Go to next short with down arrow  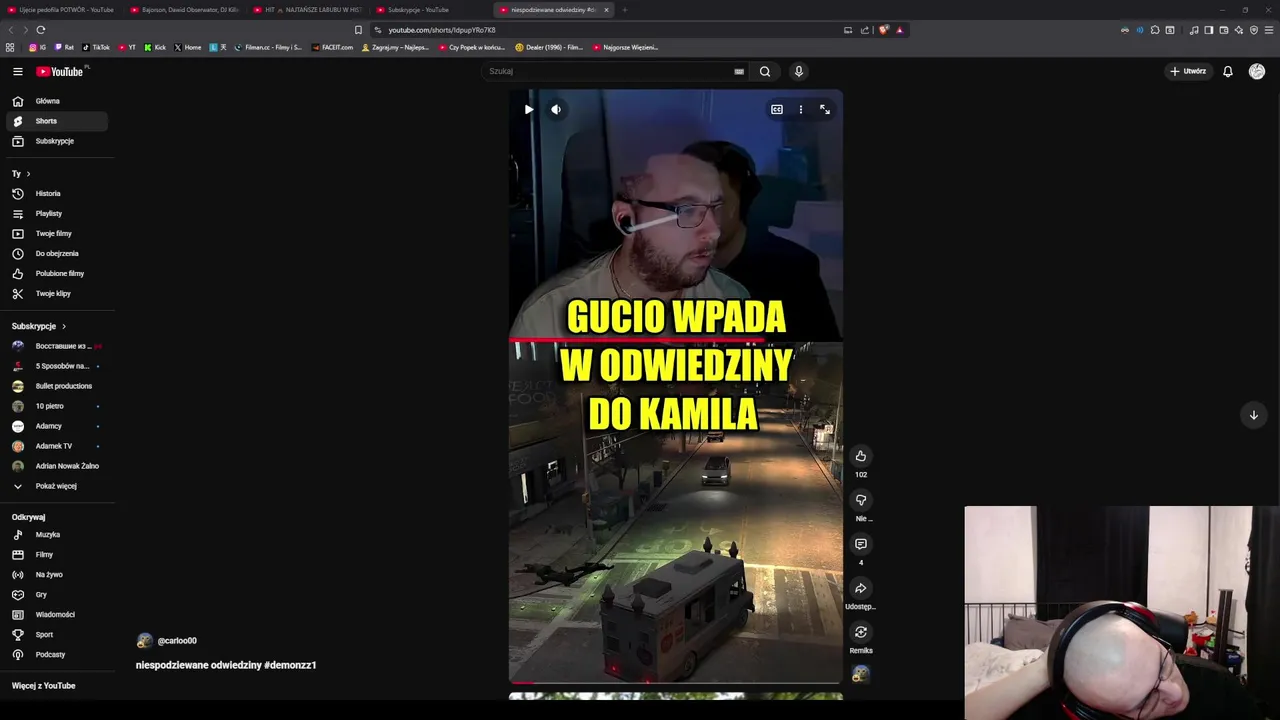[x=1253, y=415]
